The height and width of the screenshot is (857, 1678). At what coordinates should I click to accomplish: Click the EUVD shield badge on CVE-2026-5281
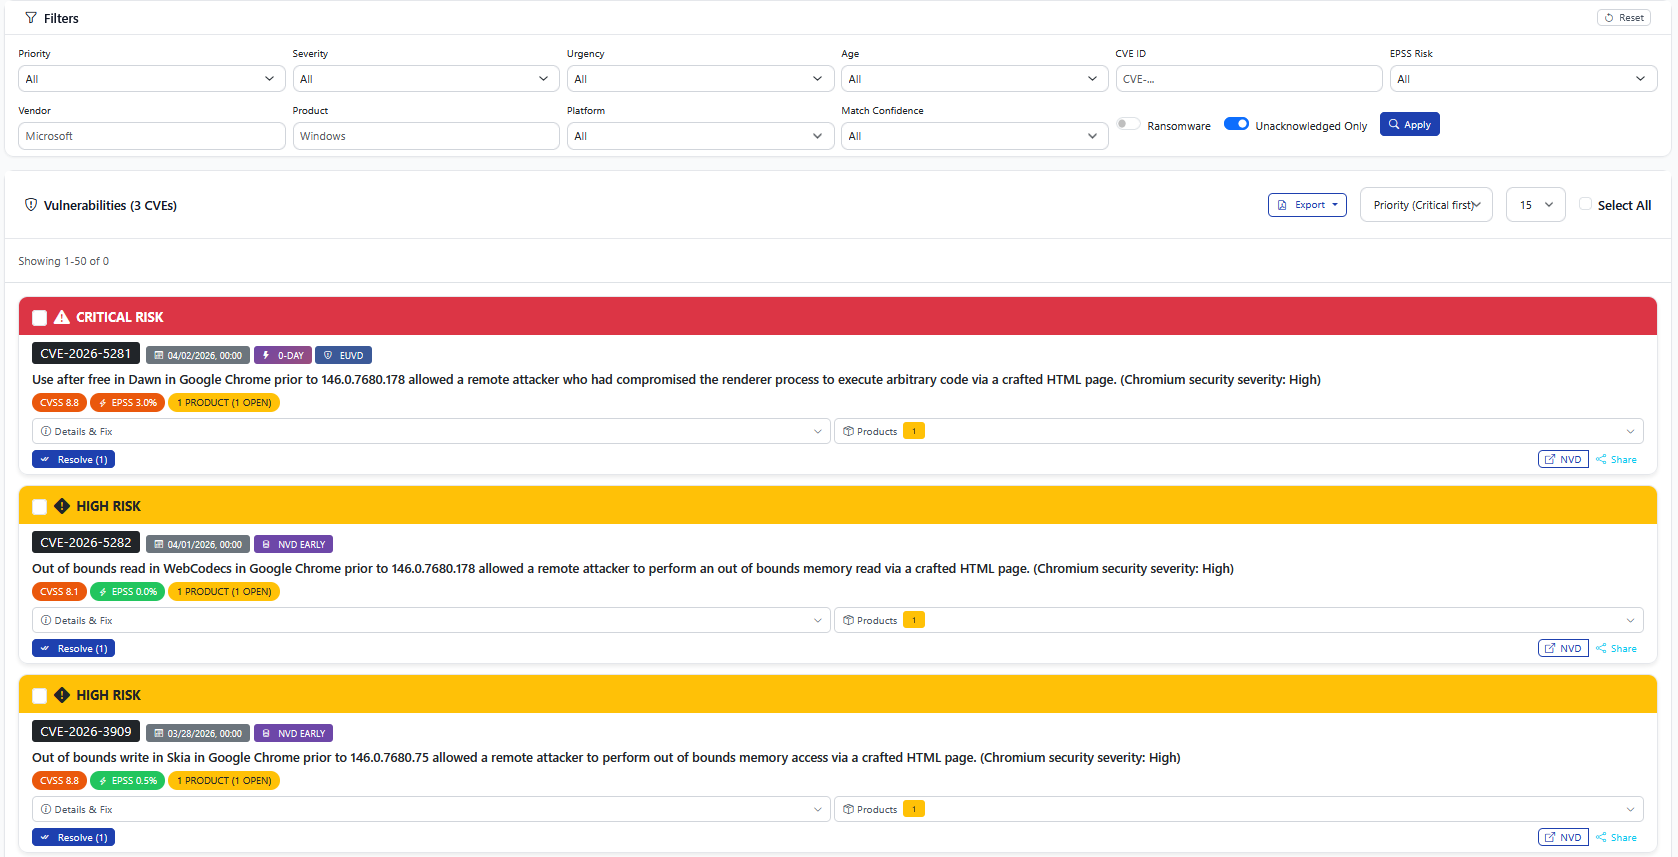point(344,355)
